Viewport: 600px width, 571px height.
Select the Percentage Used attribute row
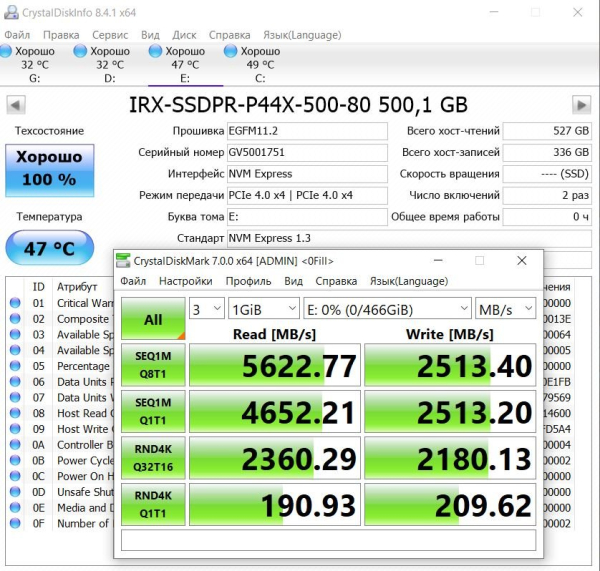point(60,366)
